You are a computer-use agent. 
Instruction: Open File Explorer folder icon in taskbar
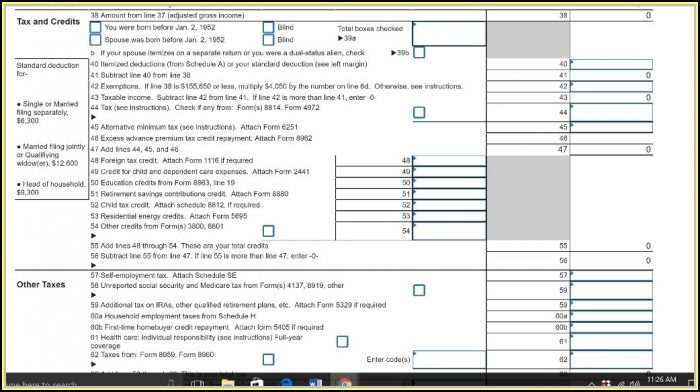(228, 383)
